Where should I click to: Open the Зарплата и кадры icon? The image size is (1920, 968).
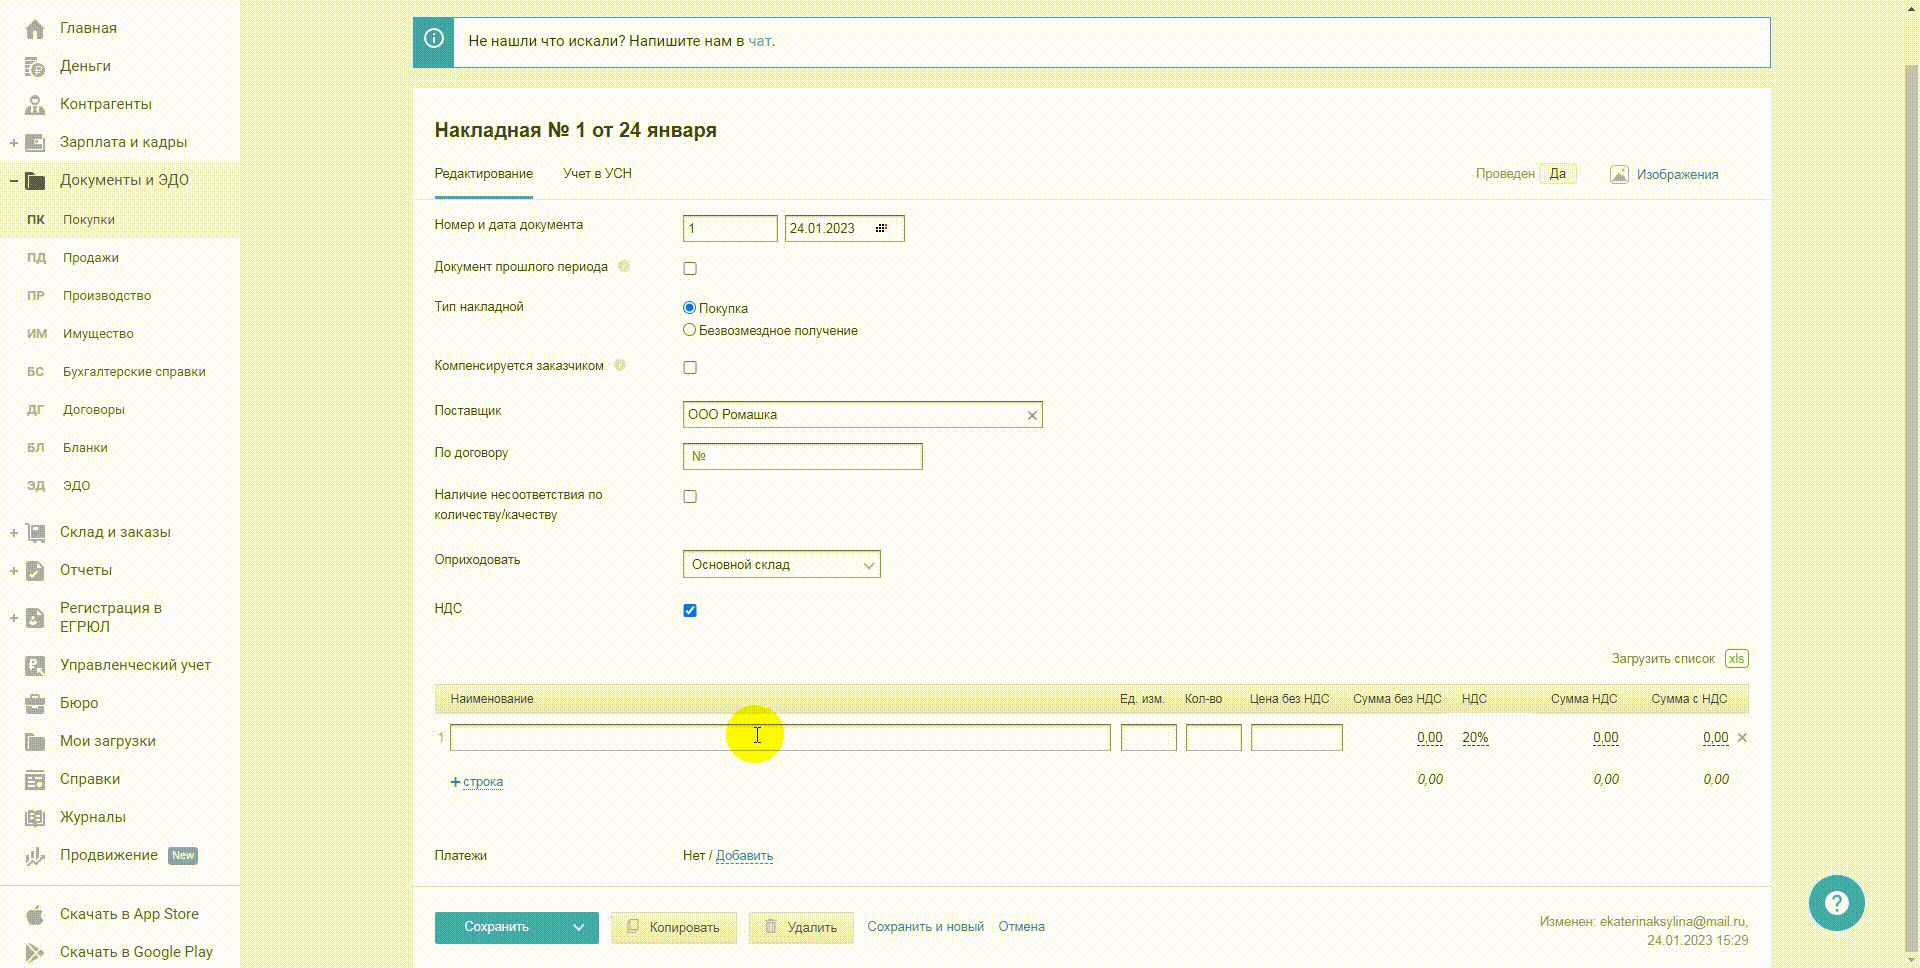click(35, 143)
